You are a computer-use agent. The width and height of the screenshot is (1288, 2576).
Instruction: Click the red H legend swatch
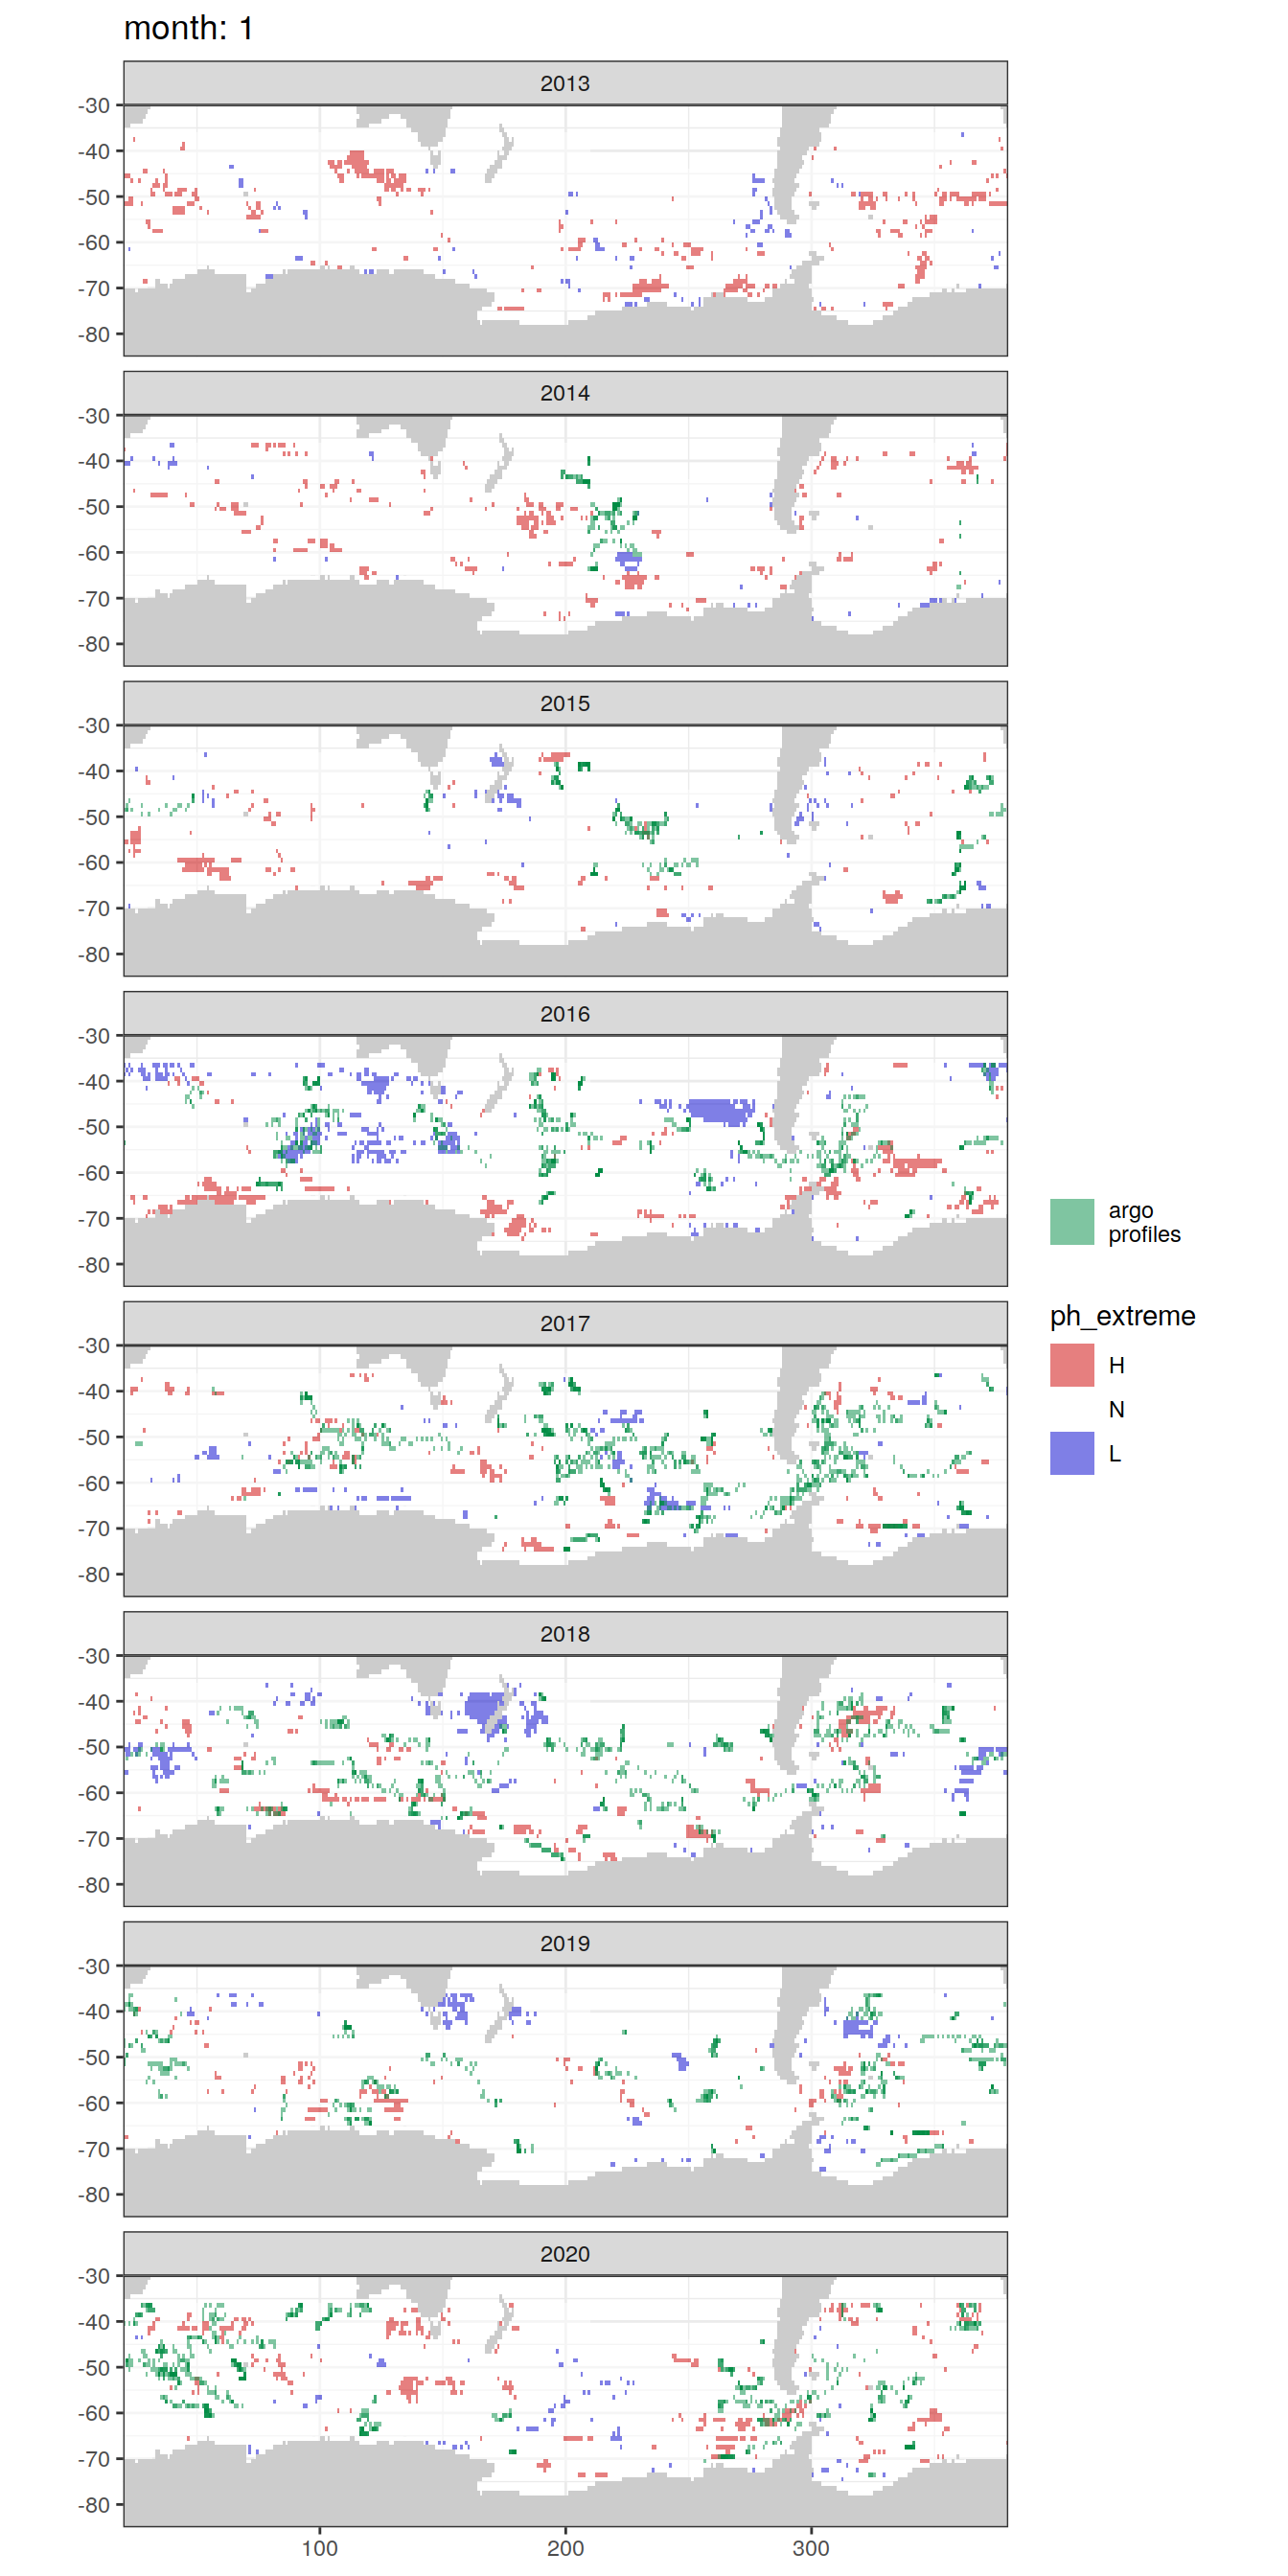1071,1365
